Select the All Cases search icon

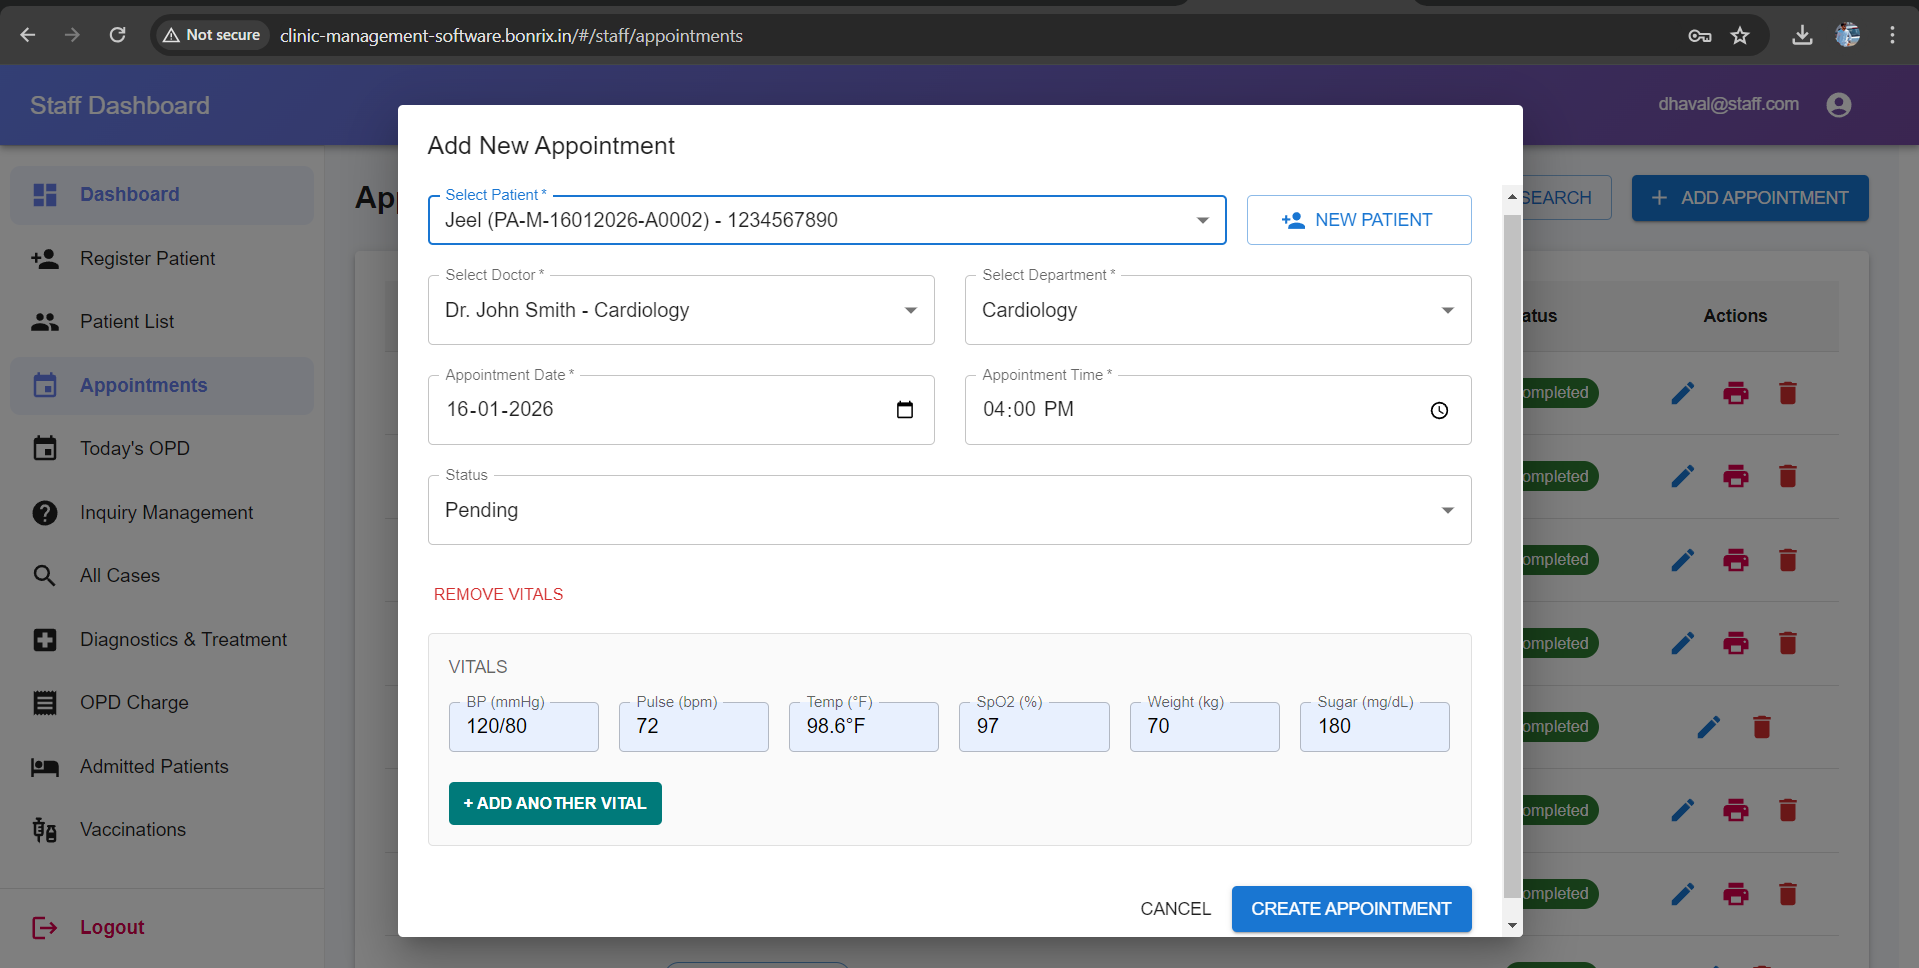pos(45,575)
